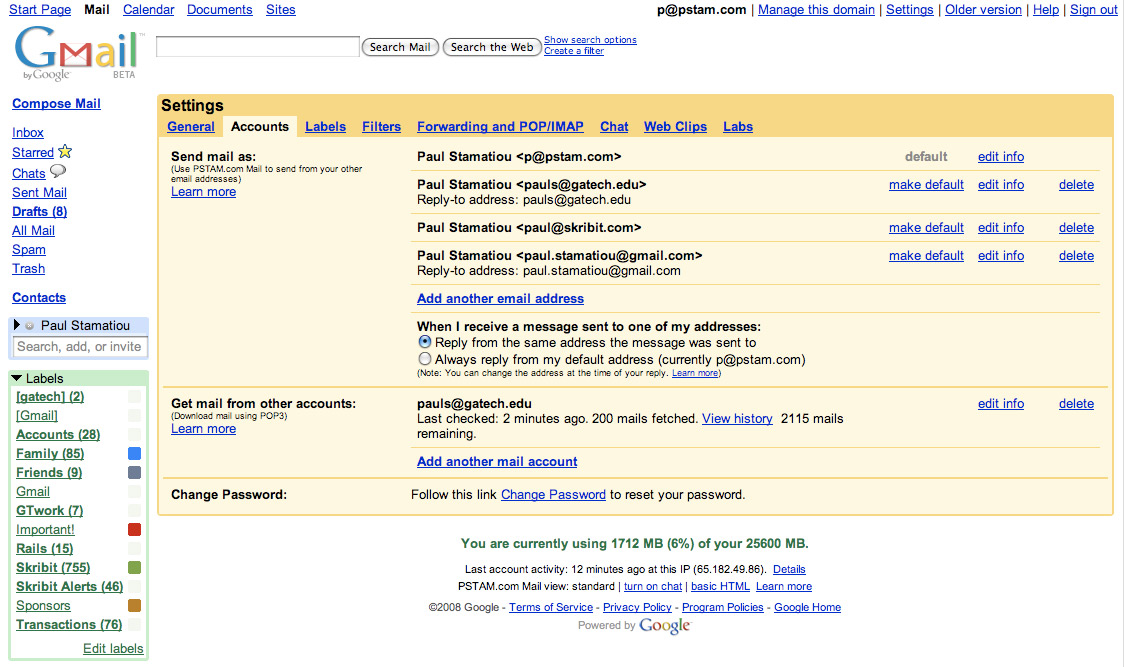This screenshot has height=667, width=1124.
Task: Click the Change Password link
Action: (553, 495)
